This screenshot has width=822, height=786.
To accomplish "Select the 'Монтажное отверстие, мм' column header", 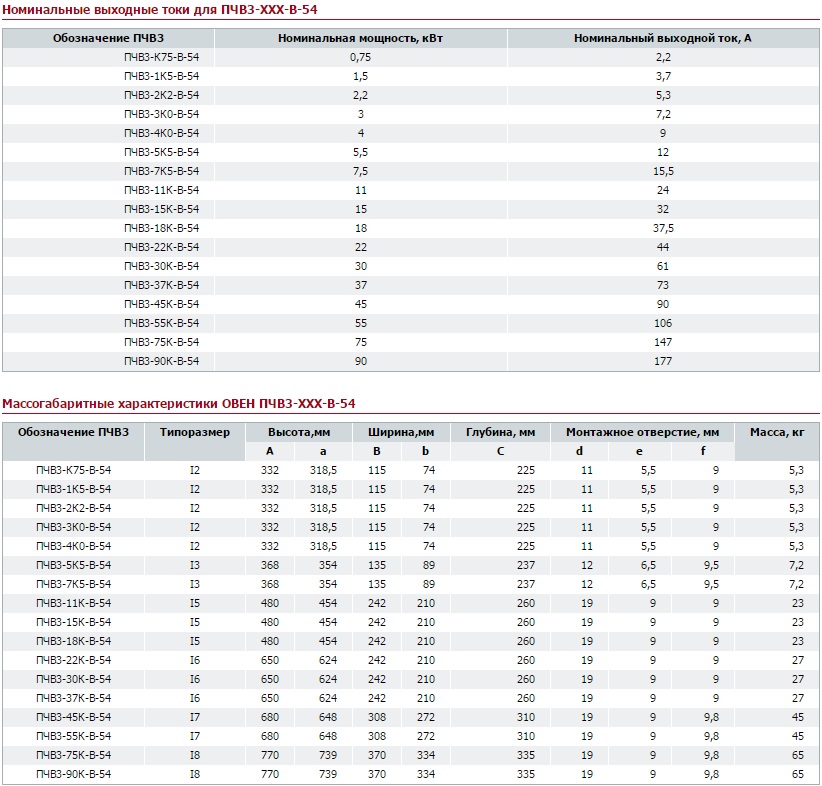I will [642, 433].
